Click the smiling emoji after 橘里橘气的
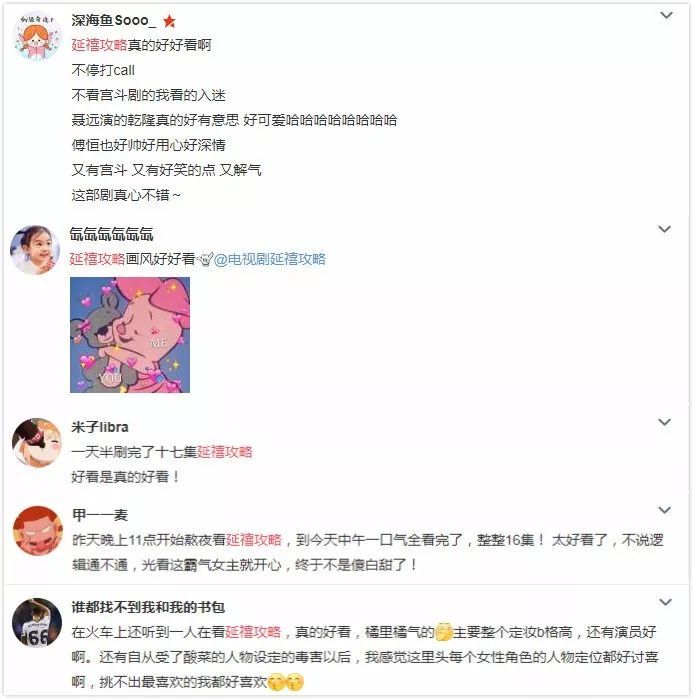693x699 pixels. 443,632
